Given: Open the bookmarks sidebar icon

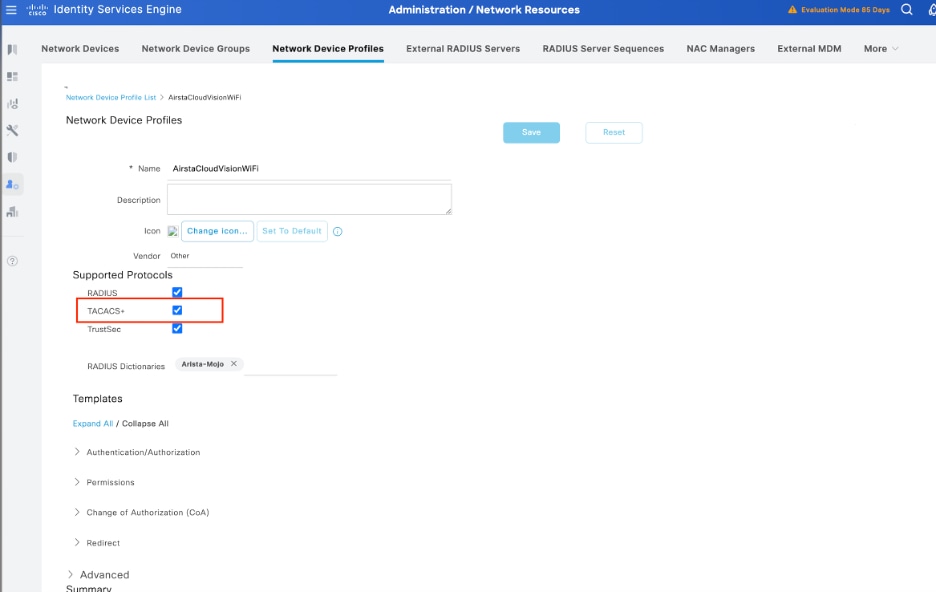Looking at the screenshot, I should tap(12, 50).
